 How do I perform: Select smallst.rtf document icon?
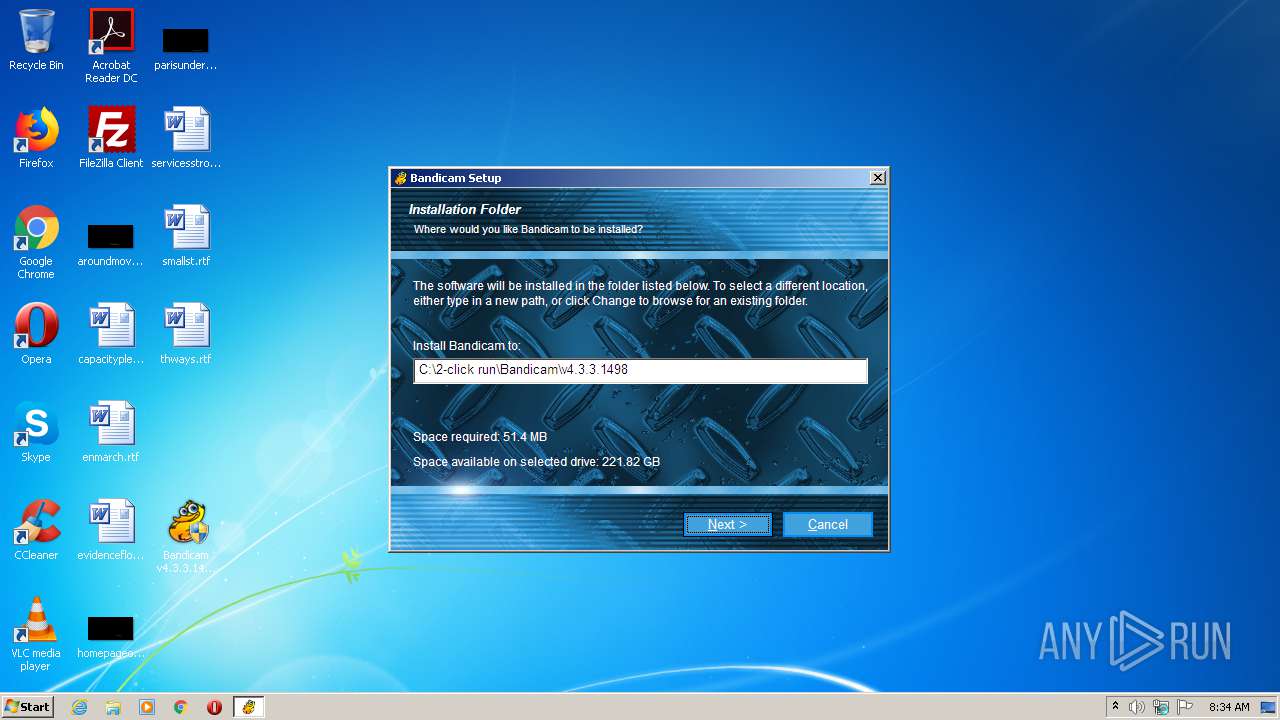pyautogui.click(x=186, y=236)
